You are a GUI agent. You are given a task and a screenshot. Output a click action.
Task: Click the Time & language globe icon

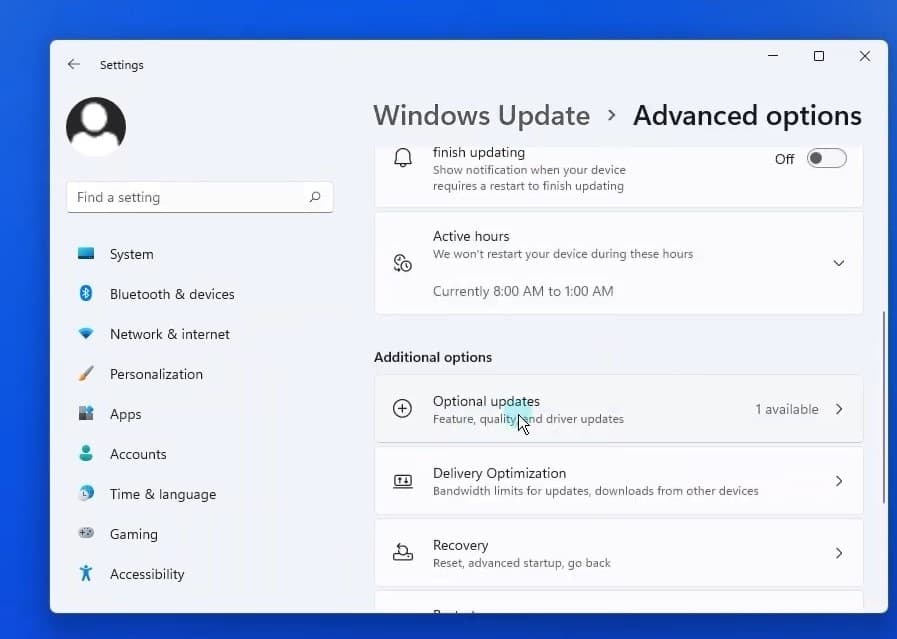pyautogui.click(x=86, y=493)
